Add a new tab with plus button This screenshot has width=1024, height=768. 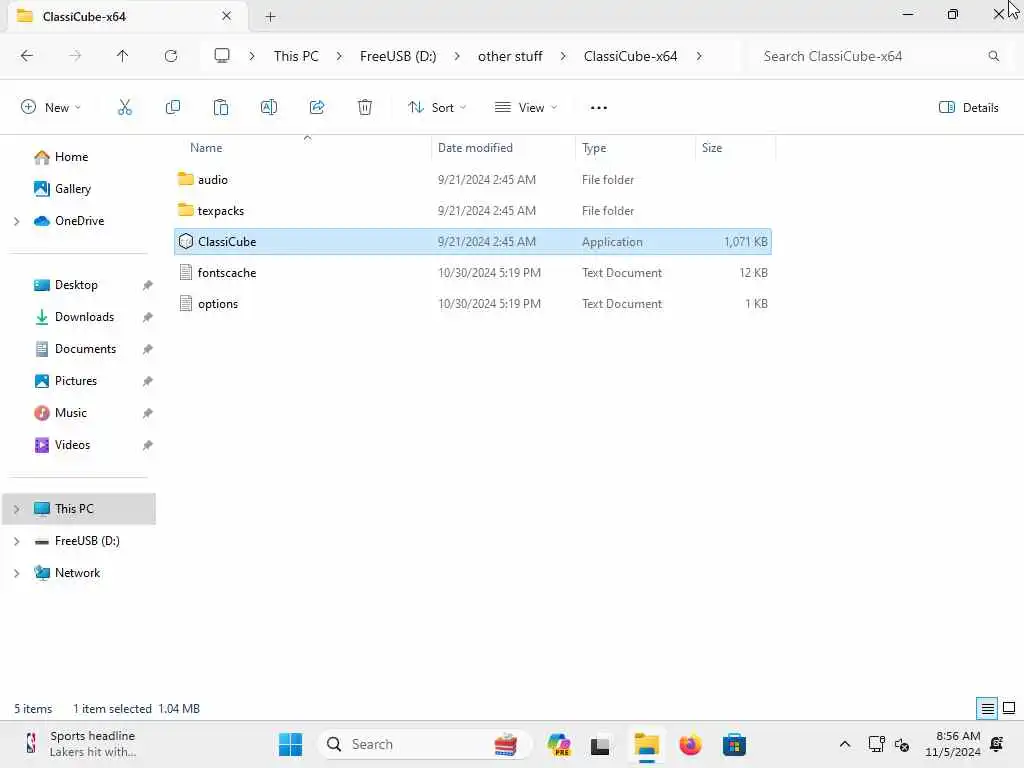pos(270,16)
